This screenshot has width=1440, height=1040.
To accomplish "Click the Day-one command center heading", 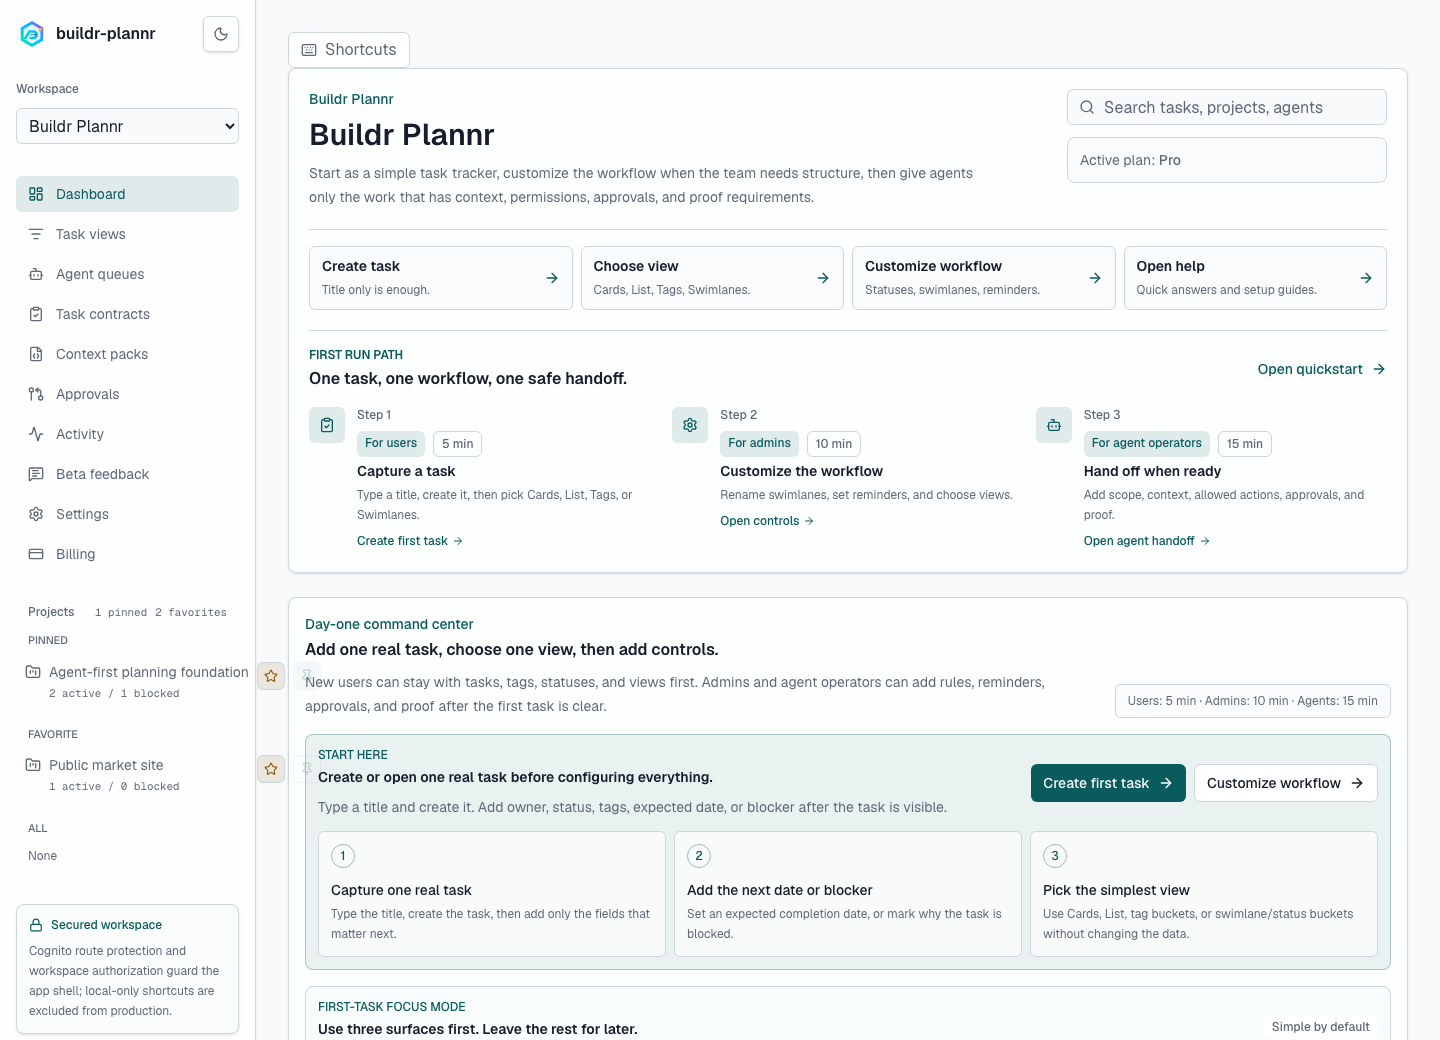I will tap(389, 624).
